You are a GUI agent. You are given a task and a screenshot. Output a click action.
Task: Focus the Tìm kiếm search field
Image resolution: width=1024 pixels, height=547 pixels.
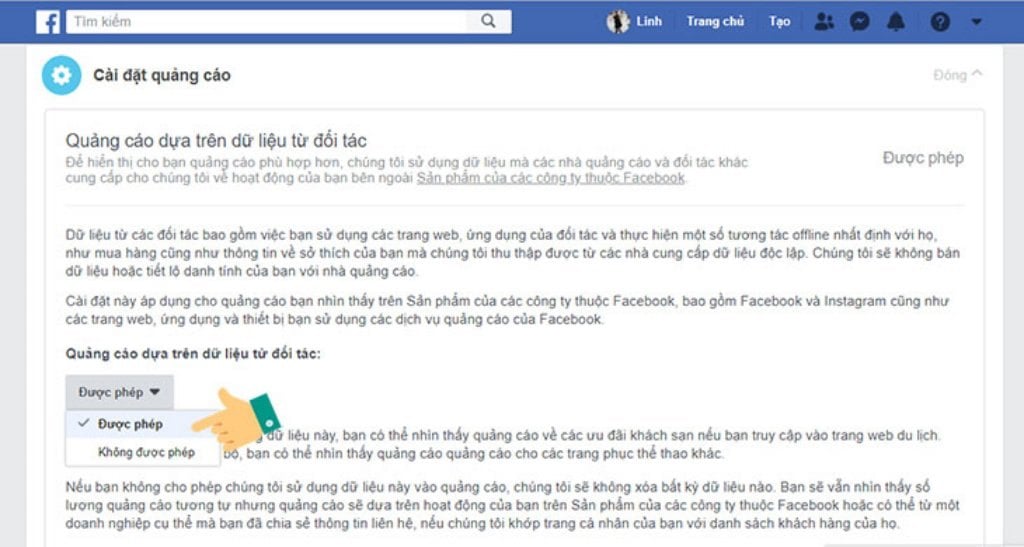tap(266, 22)
